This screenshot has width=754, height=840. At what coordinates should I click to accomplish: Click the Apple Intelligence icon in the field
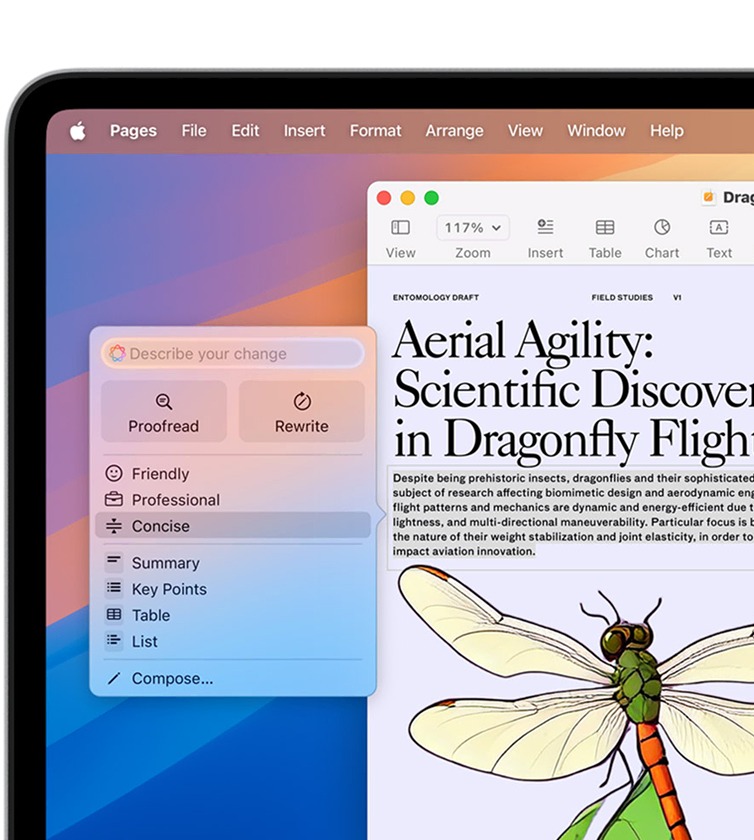[x=117, y=354]
